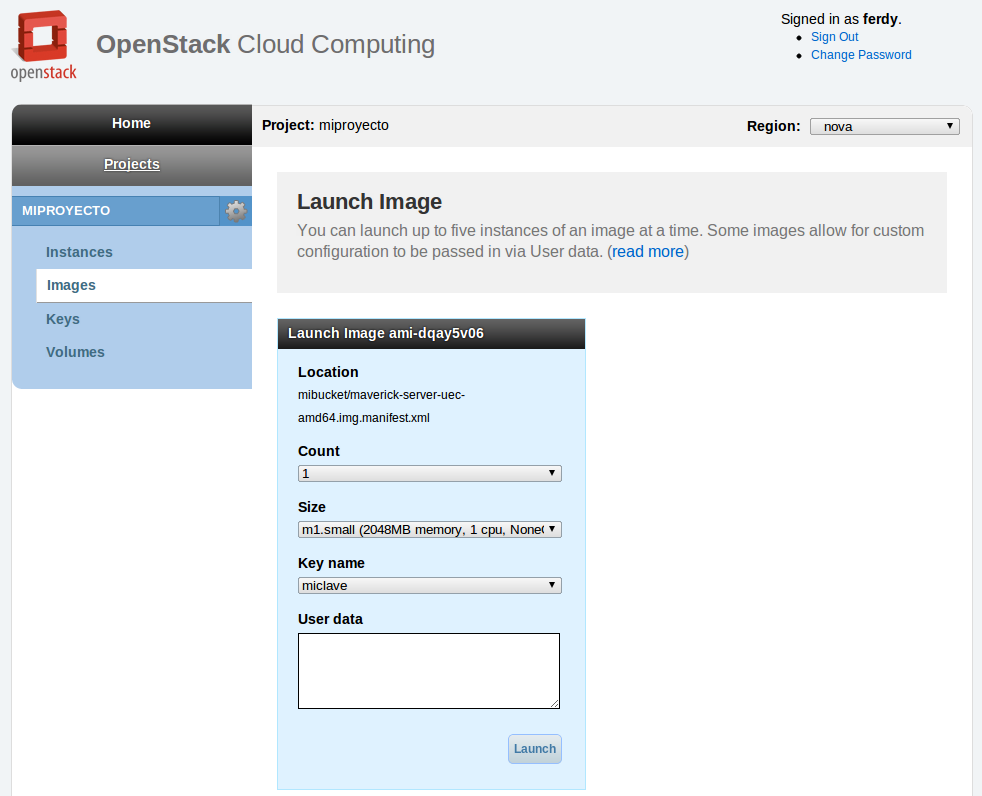Viewport: 982px width, 796px height.
Task: Open the Size flavor dropdown
Action: [430, 530]
